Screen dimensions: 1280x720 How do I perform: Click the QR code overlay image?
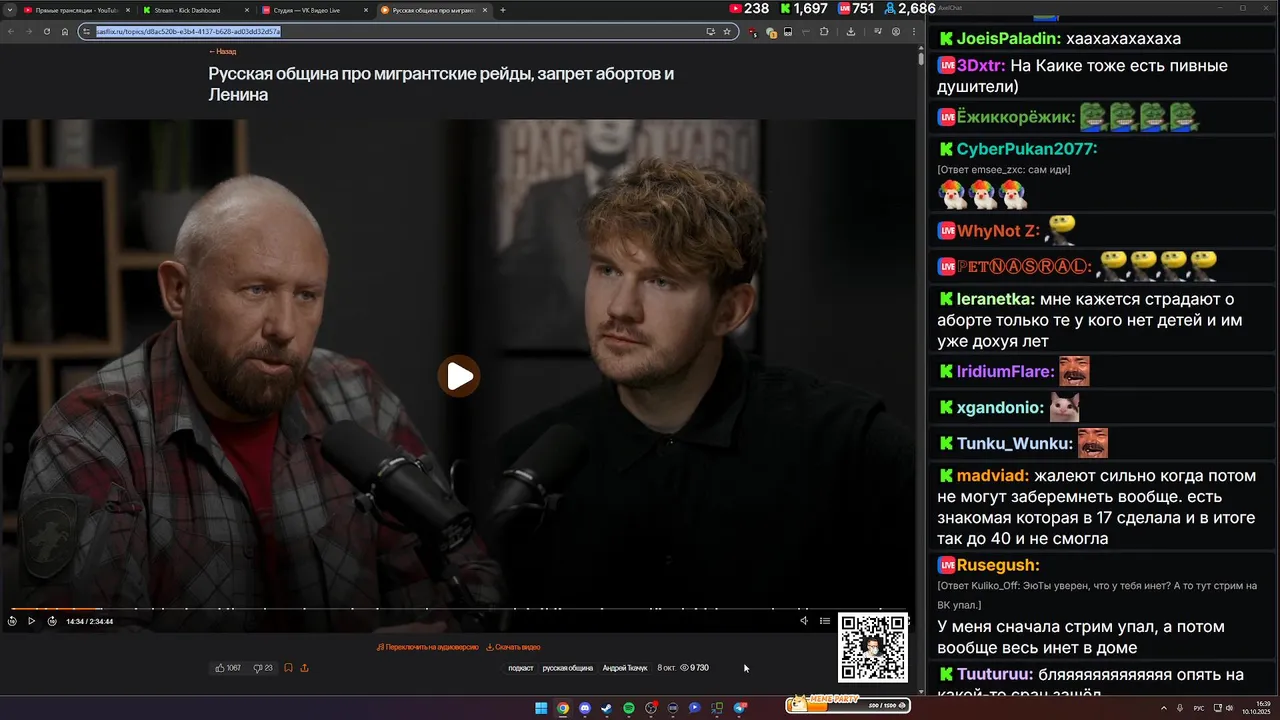[873, 647]
